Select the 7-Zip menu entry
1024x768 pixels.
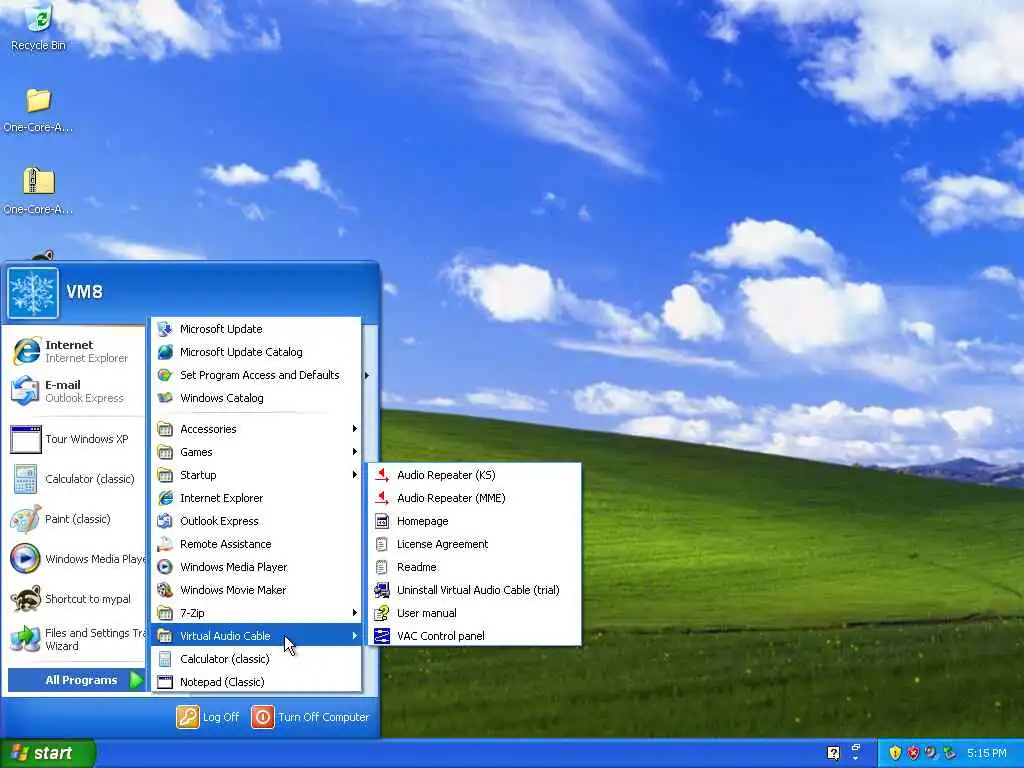[x=257, y=613]
